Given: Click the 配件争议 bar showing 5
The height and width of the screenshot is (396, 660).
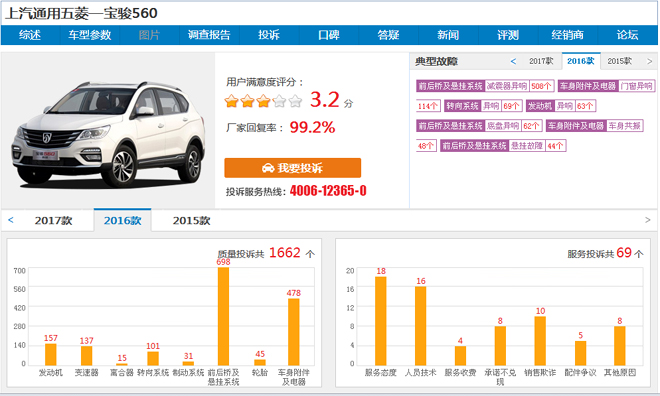Looking at the screenshot, I should click(580, 353).
